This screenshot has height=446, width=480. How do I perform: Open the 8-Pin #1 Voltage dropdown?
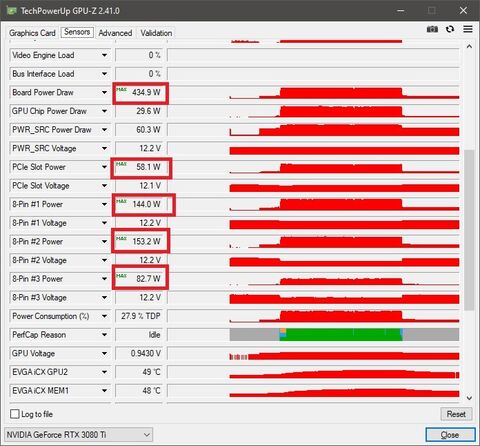pyautogui.click(x=104, y=223)
